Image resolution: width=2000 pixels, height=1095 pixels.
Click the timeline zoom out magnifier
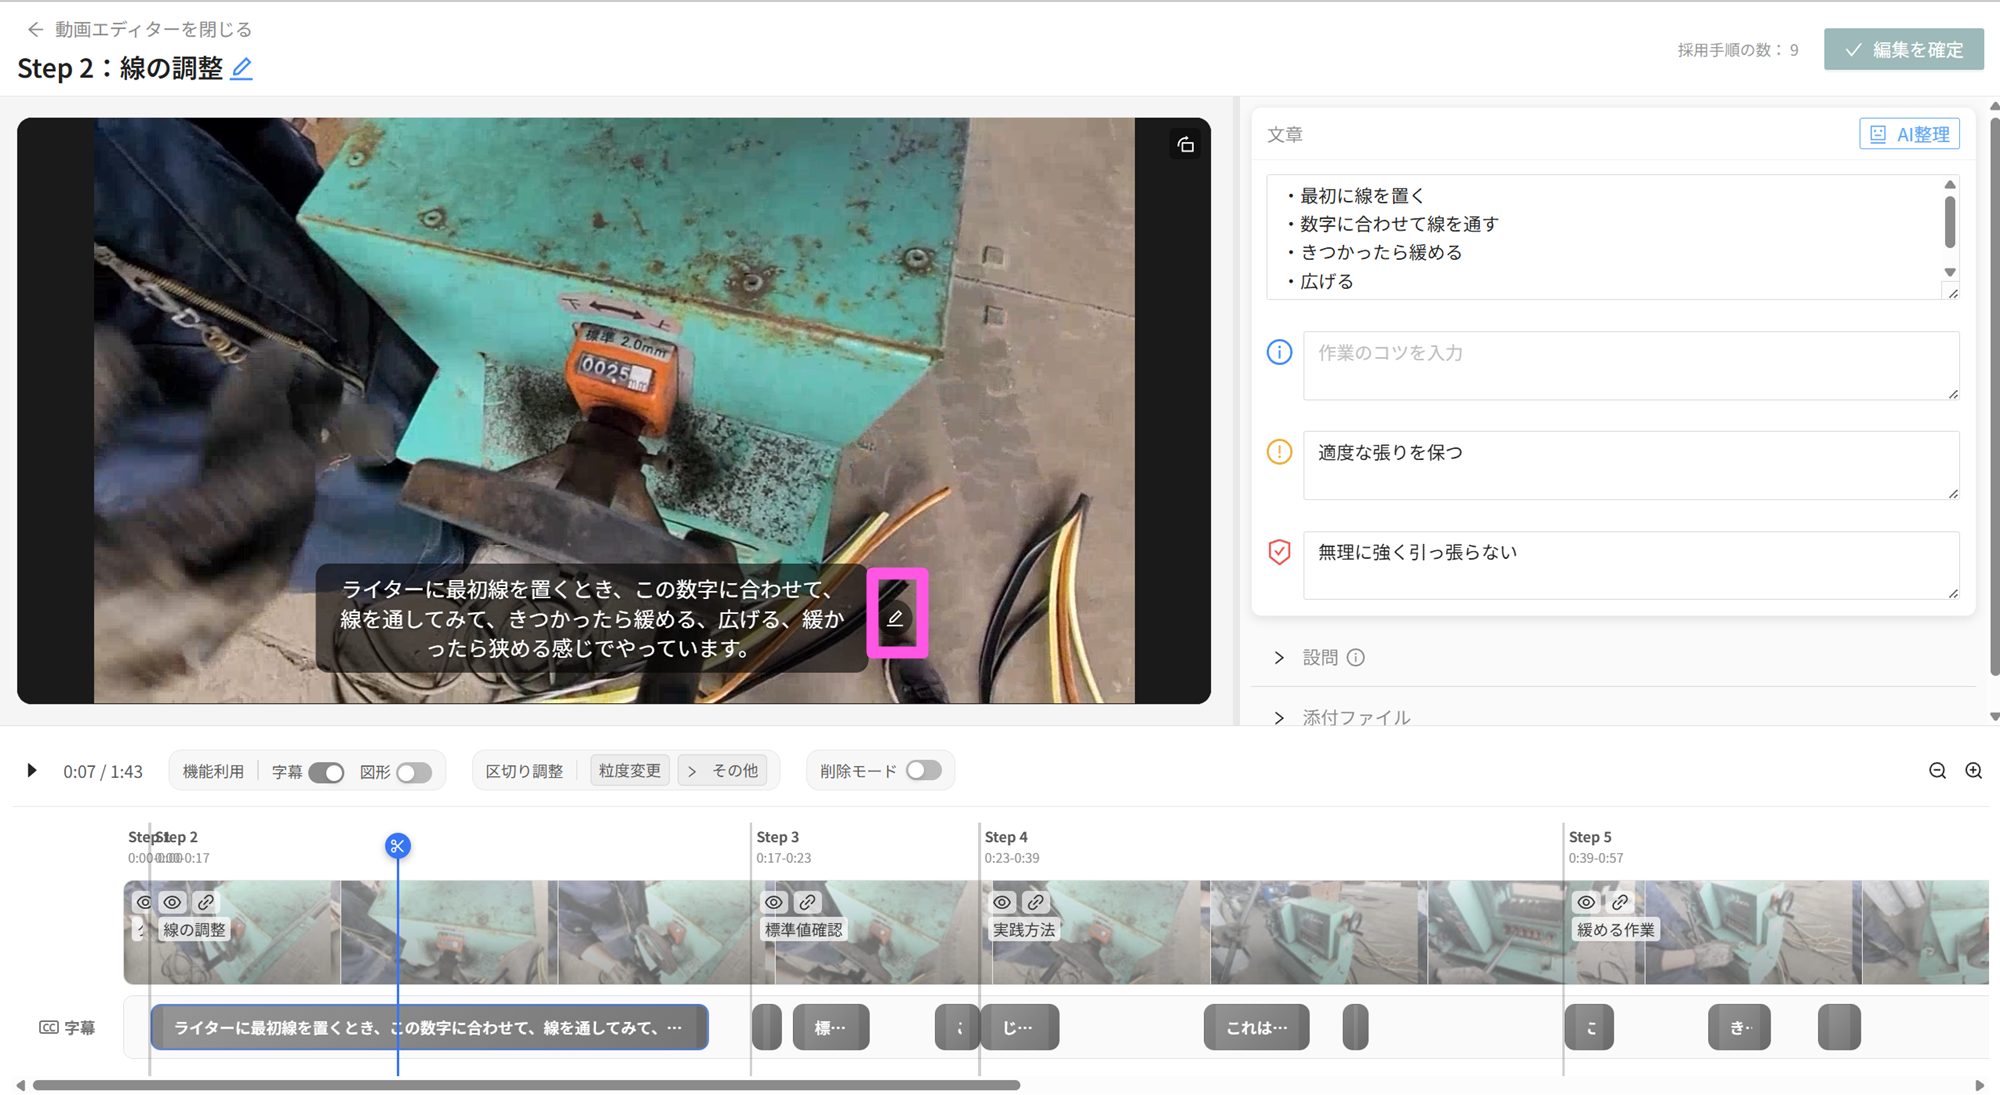coord(1937,771)
